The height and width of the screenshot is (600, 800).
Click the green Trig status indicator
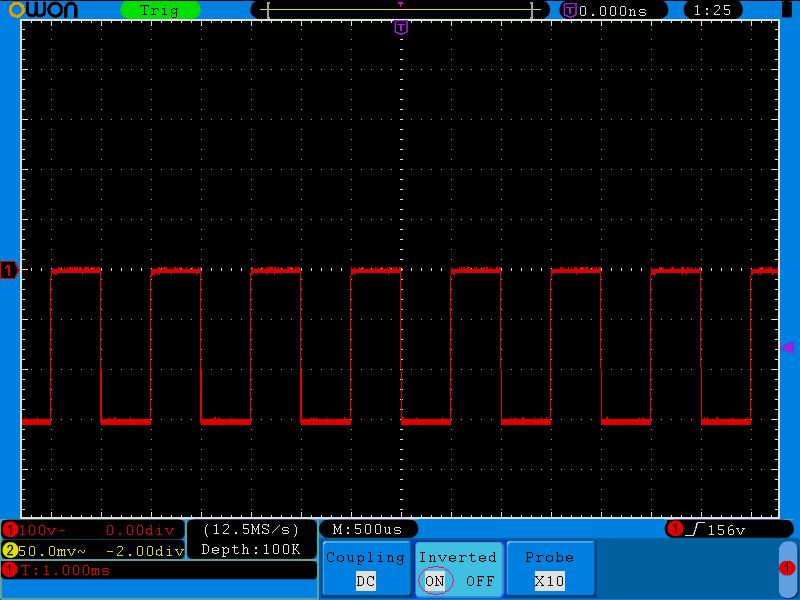click(x=160, y=10)
